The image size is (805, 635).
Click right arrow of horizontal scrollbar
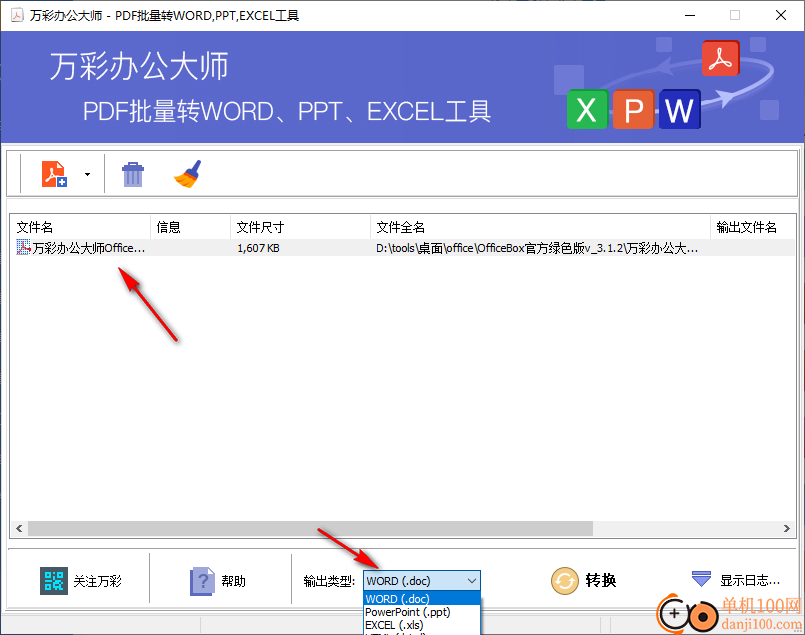click(x=787, y=528)
